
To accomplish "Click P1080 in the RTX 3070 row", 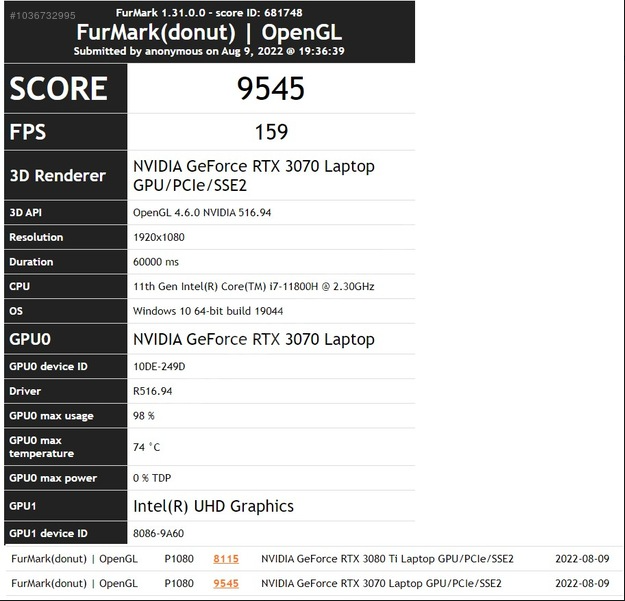I will [x=179, y=583].
